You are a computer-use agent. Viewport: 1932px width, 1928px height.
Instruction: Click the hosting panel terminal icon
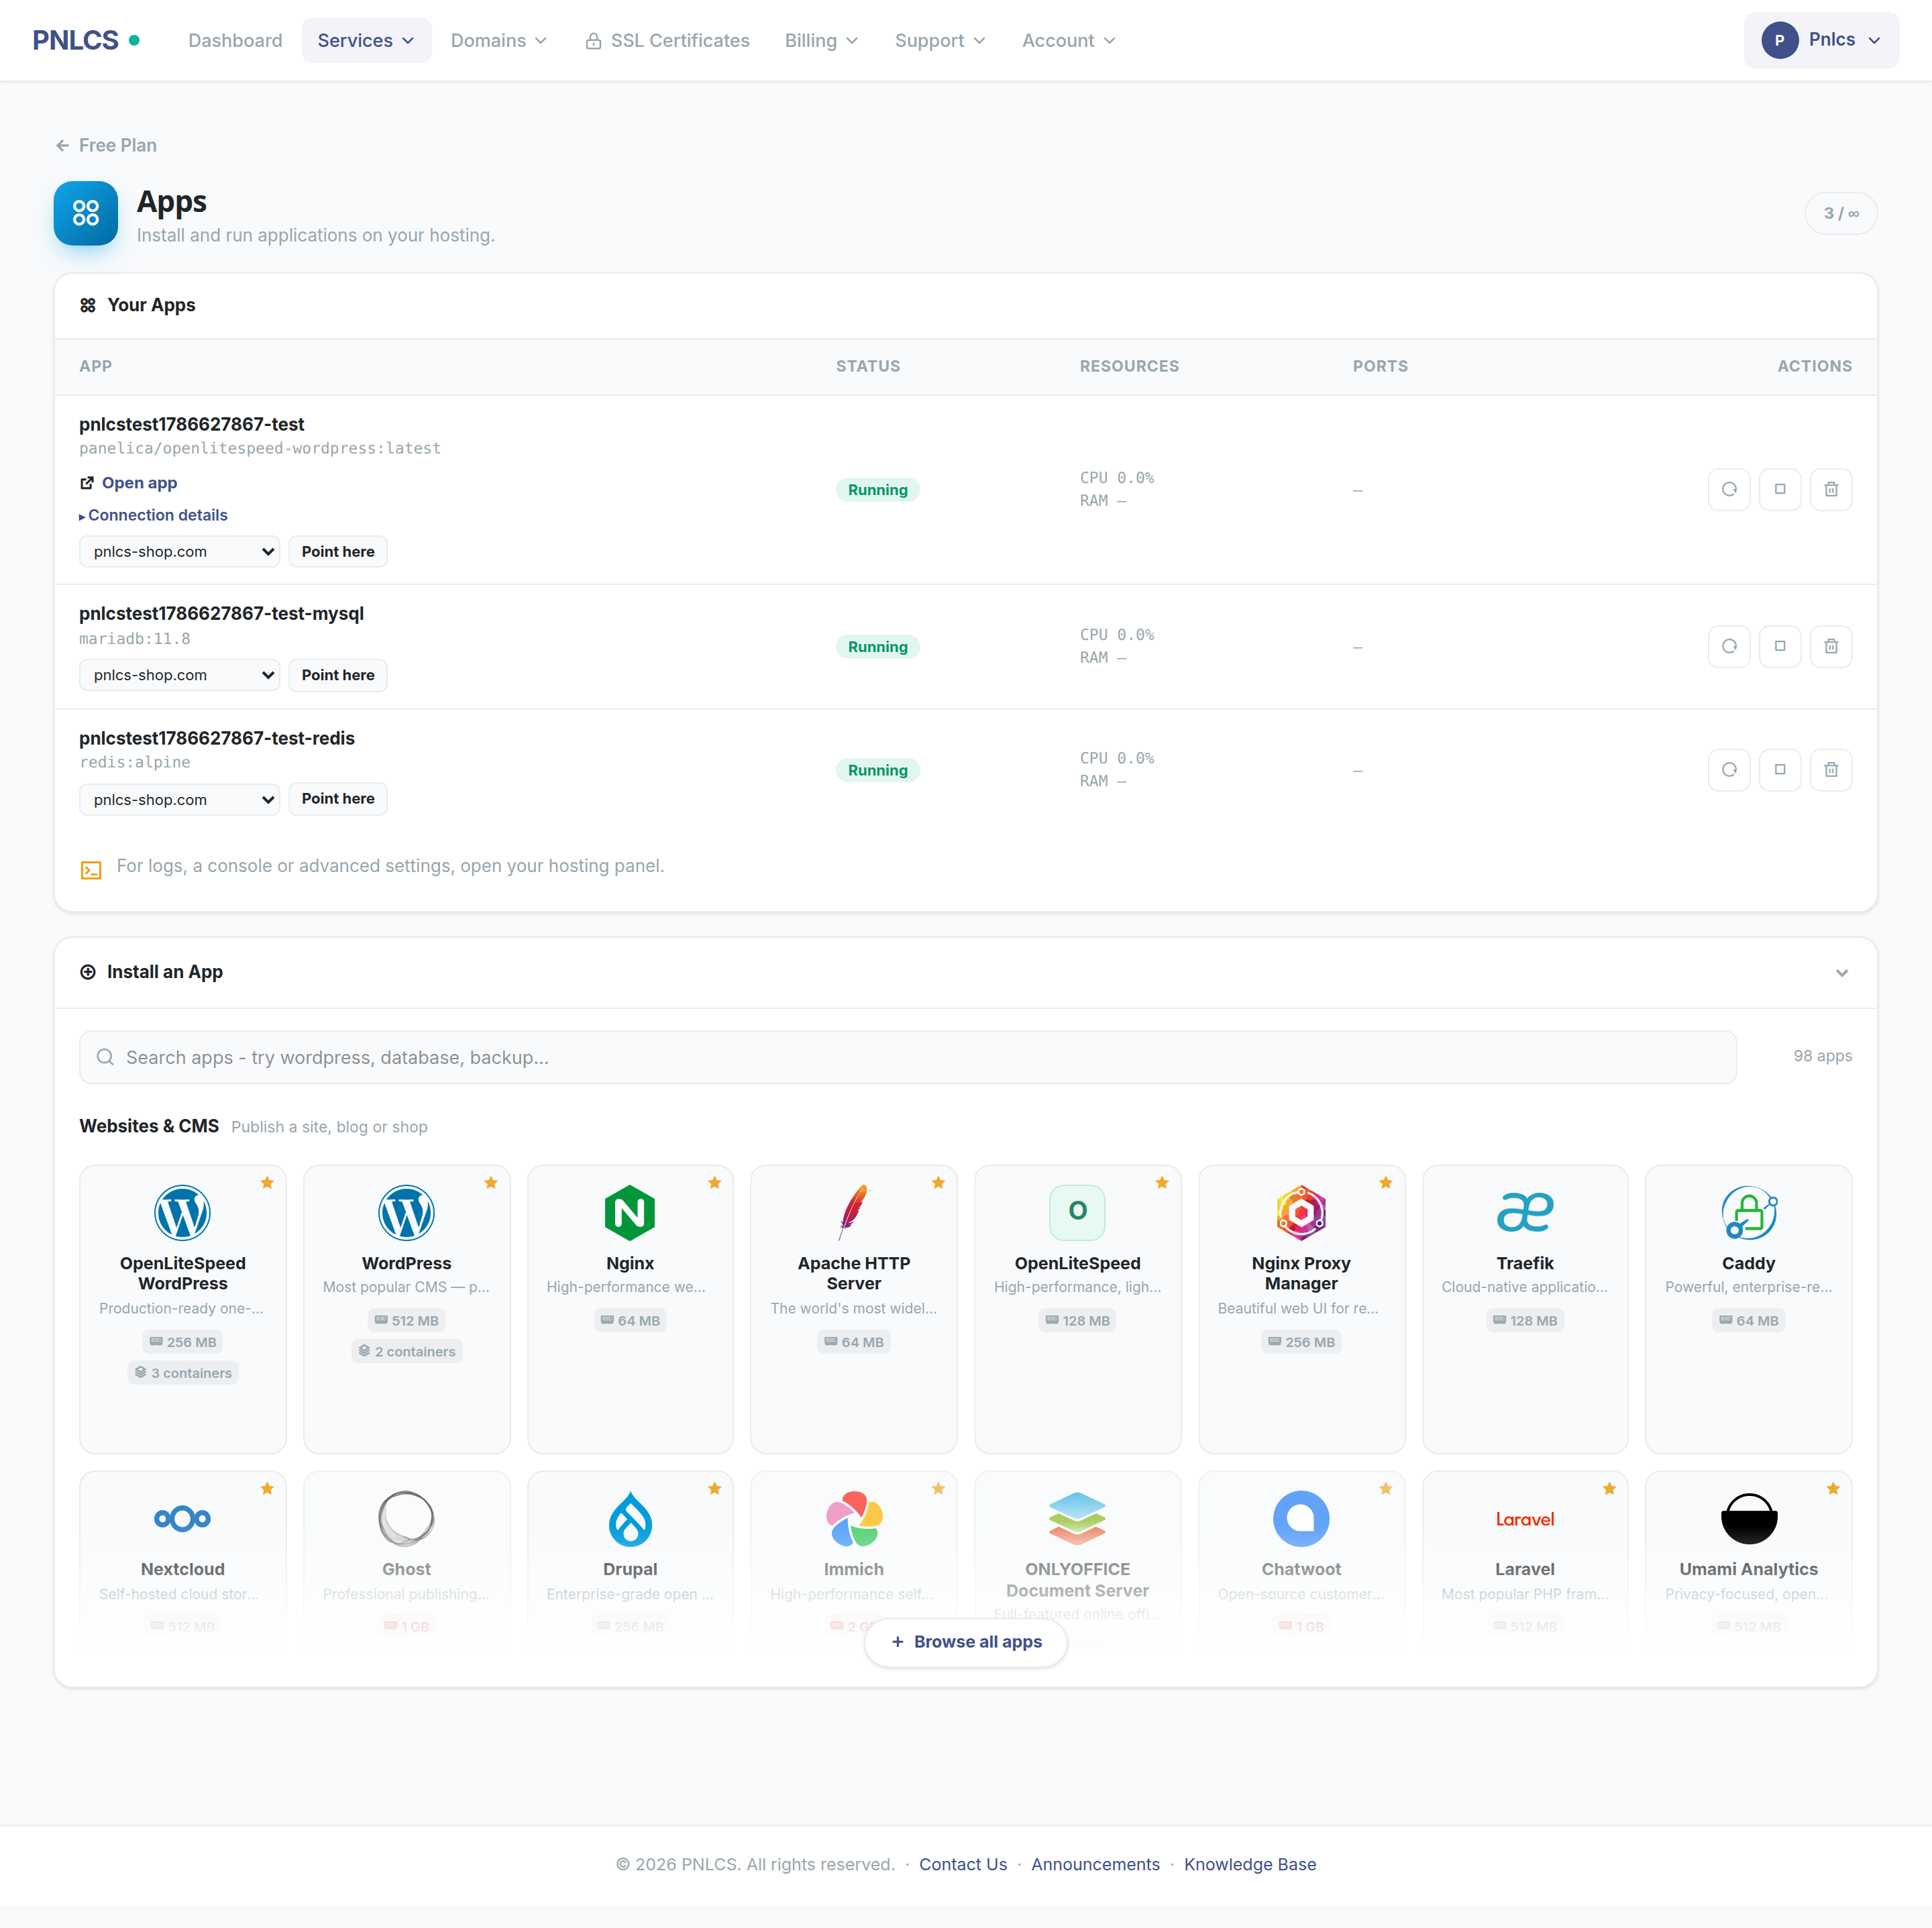click(x=91, y=870)
